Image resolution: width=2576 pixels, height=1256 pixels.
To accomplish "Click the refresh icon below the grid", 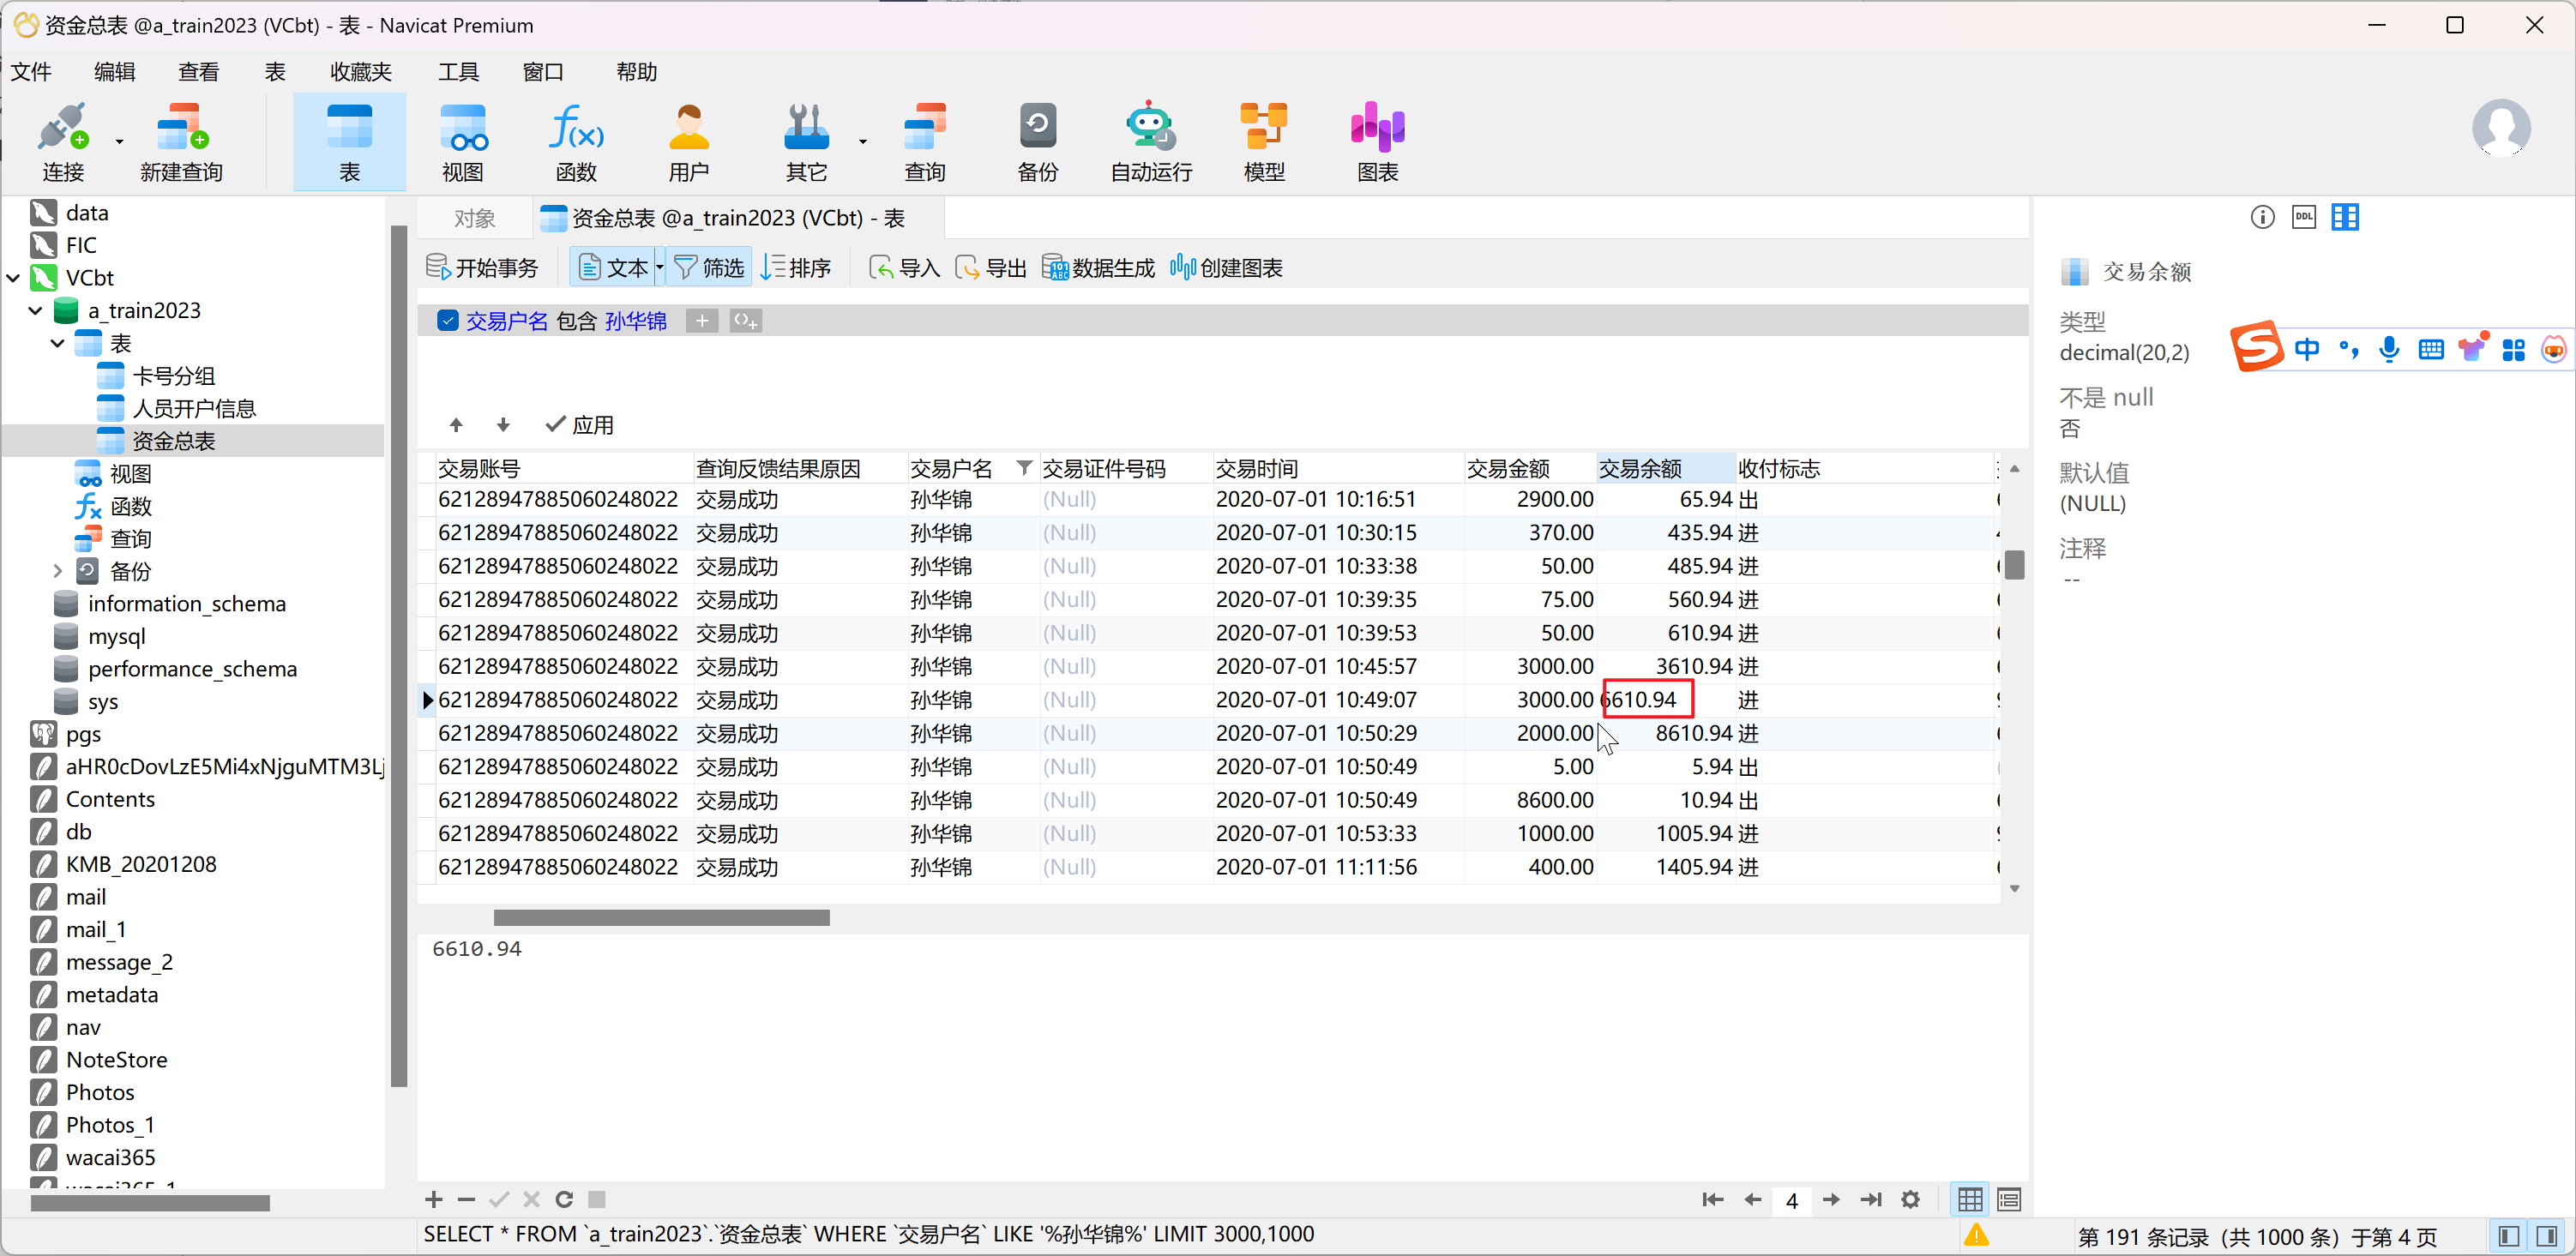I will point(564,1199).
